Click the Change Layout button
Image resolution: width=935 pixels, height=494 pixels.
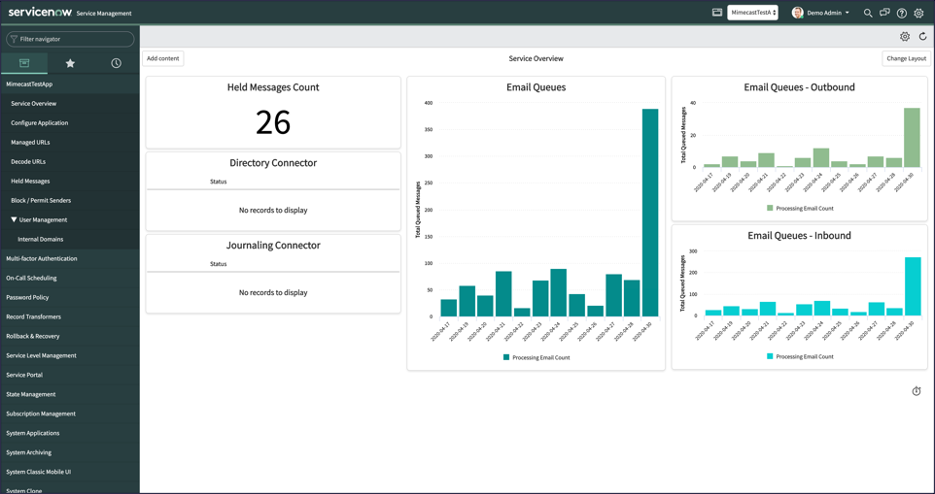coord(904,59)
